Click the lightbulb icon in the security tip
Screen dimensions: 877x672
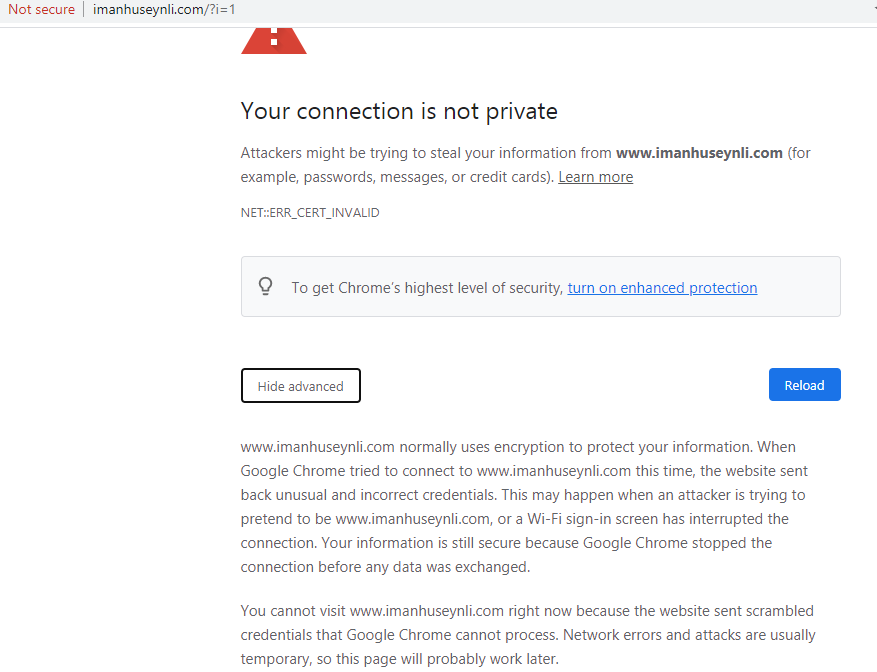pyautogui.click(x=265, y=287)
